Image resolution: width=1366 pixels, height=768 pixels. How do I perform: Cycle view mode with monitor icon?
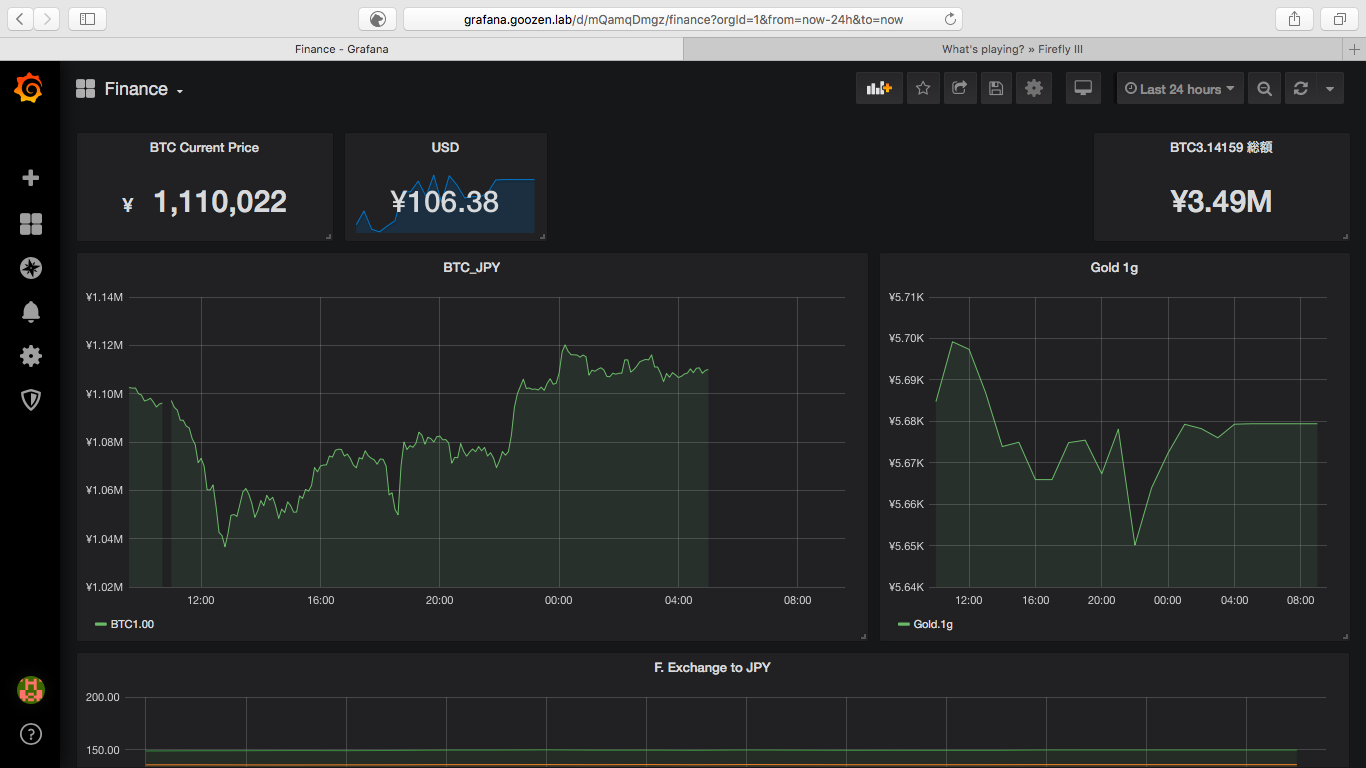tap(1083, 88)
